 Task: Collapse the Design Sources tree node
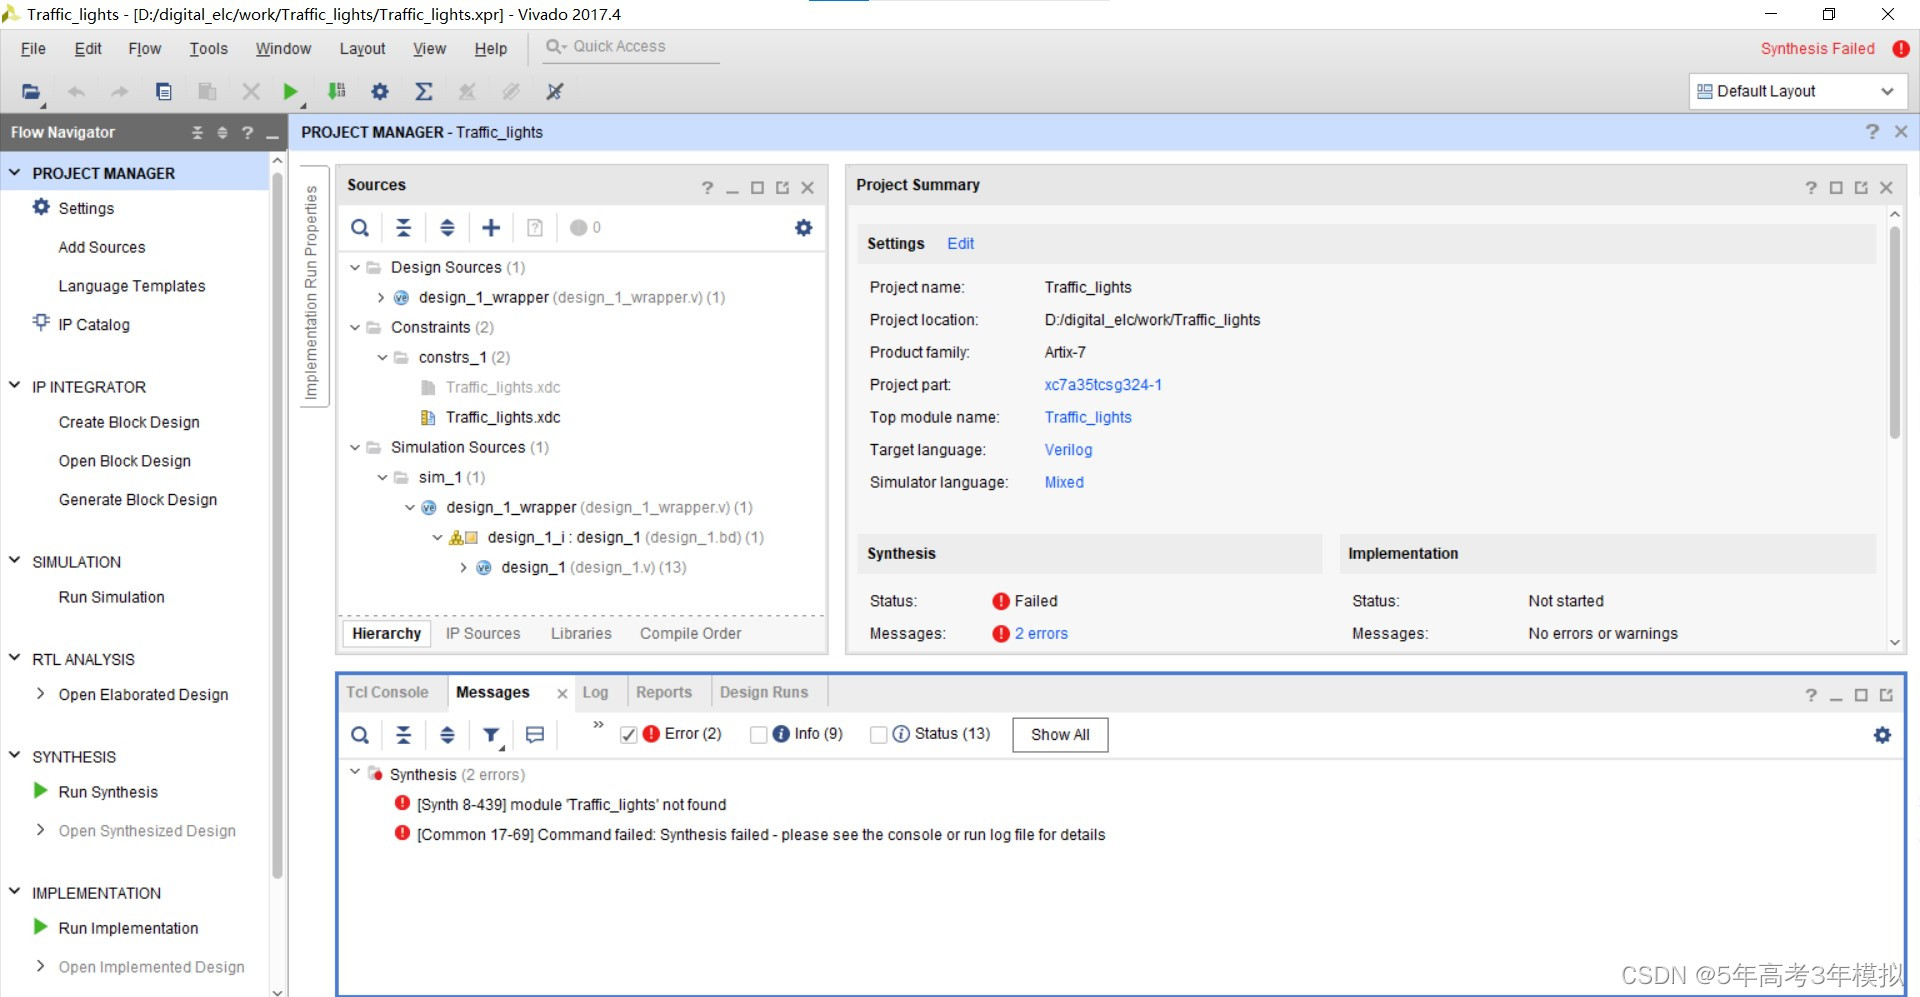355,267
